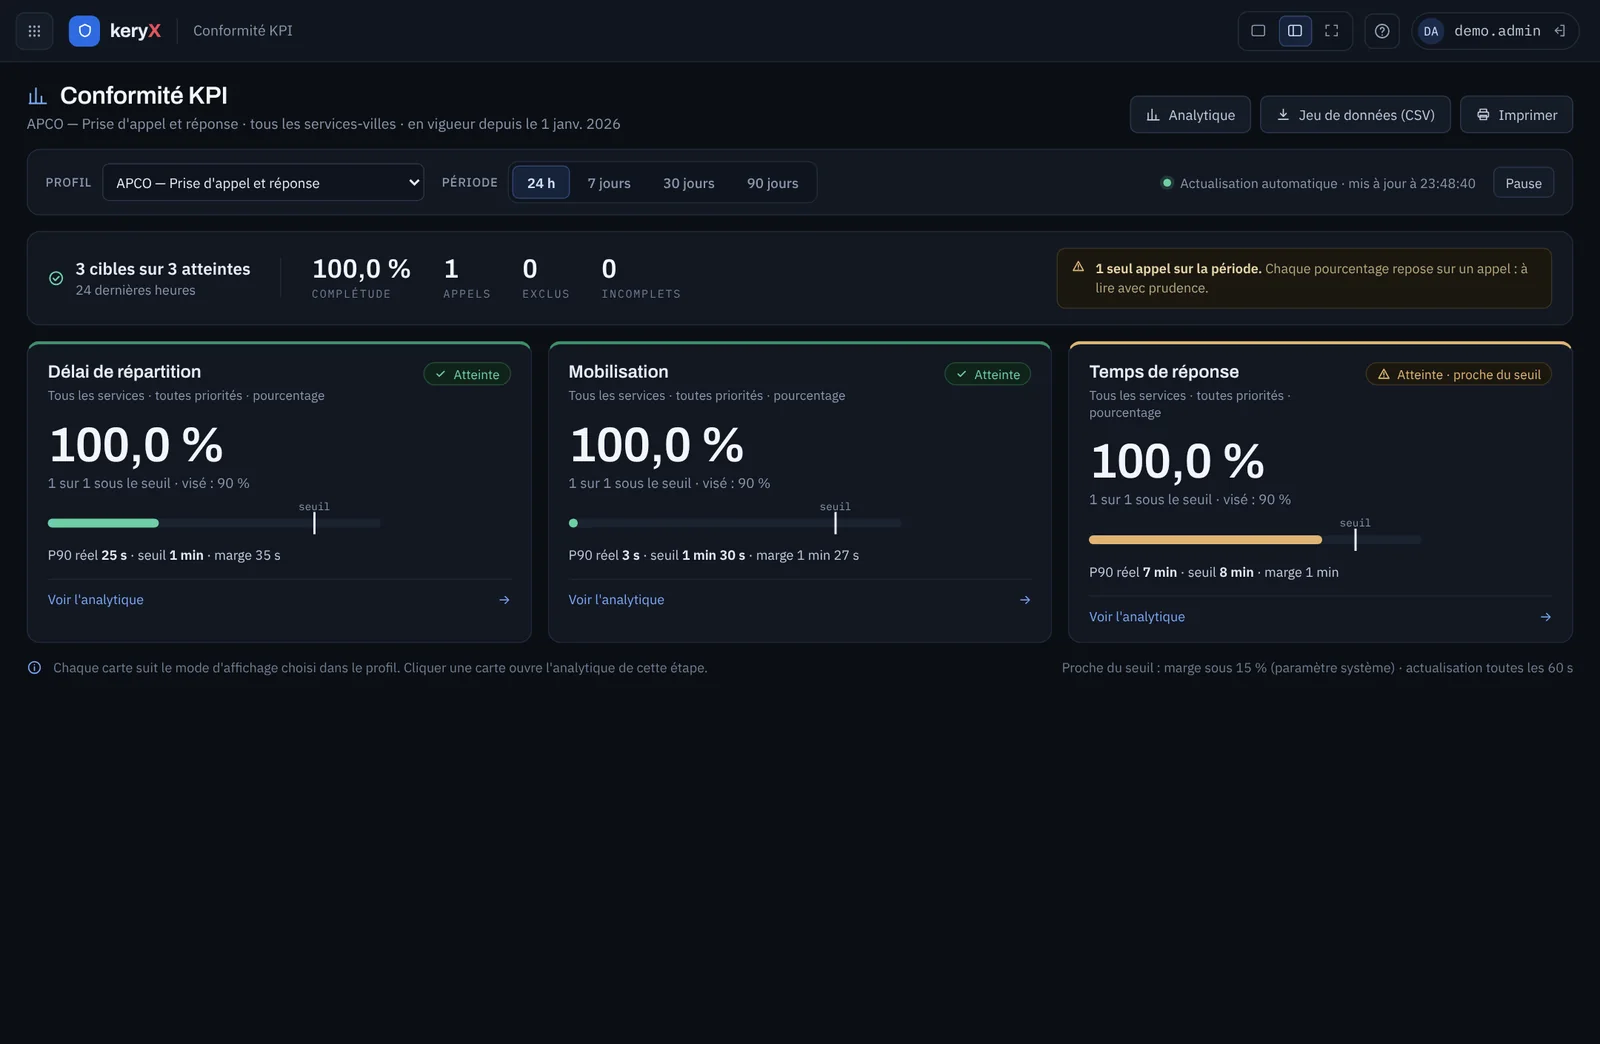
Task: Select the 30 jours period
Action: click(x=689, y=183)
